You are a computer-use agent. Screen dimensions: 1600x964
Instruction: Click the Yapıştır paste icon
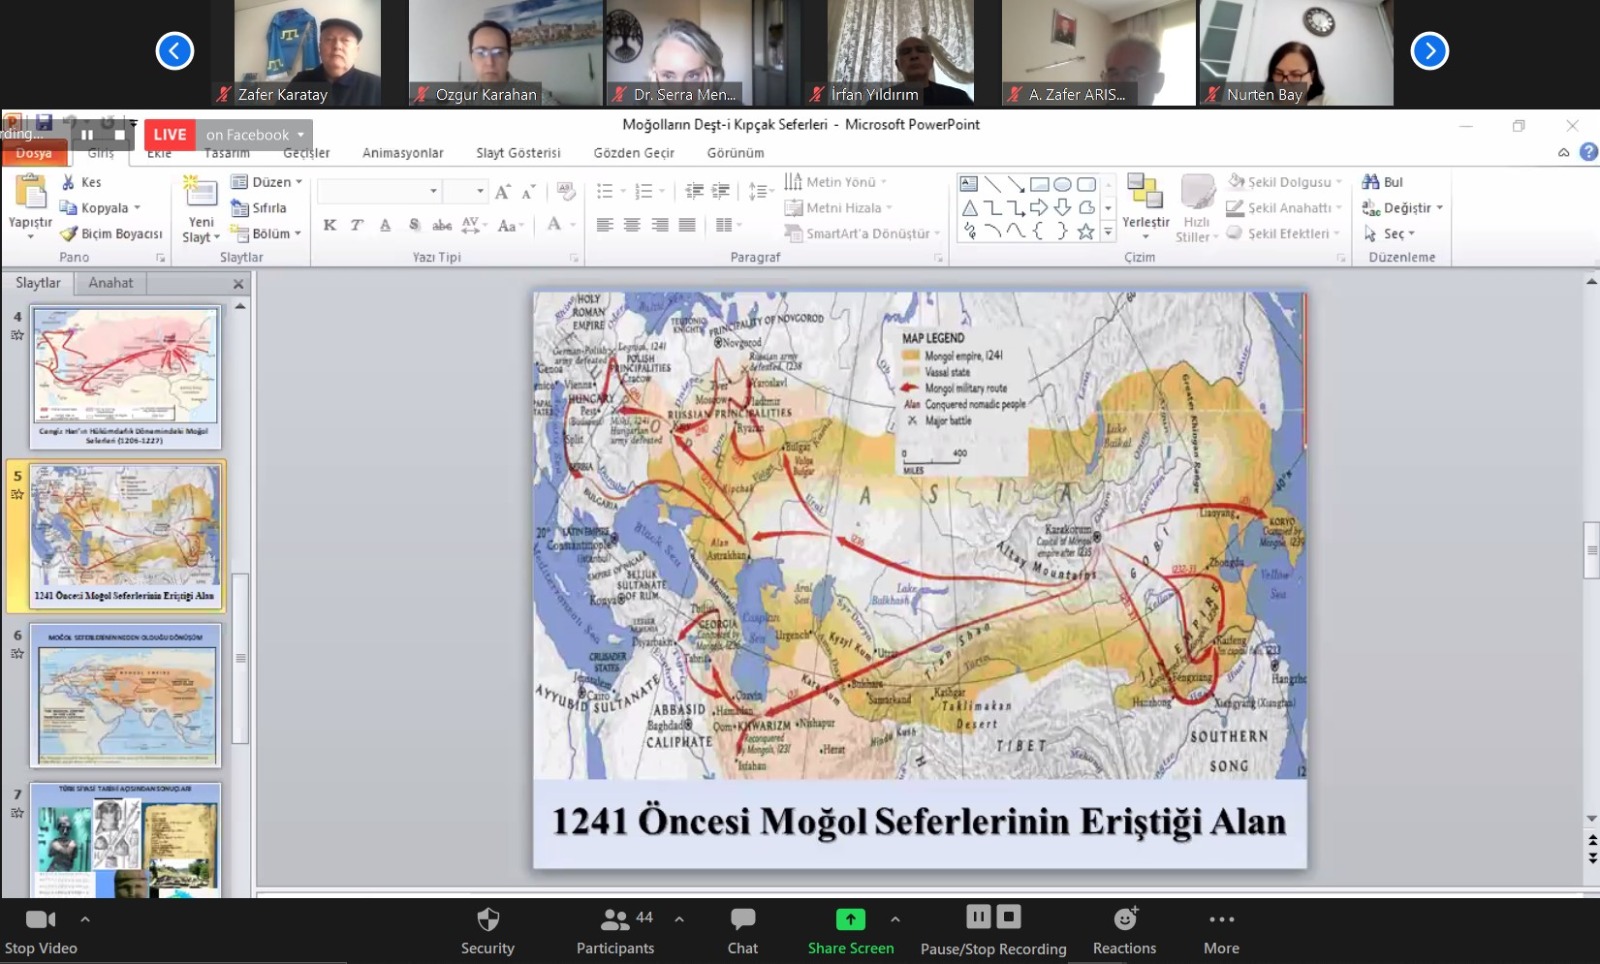[30, 192]
